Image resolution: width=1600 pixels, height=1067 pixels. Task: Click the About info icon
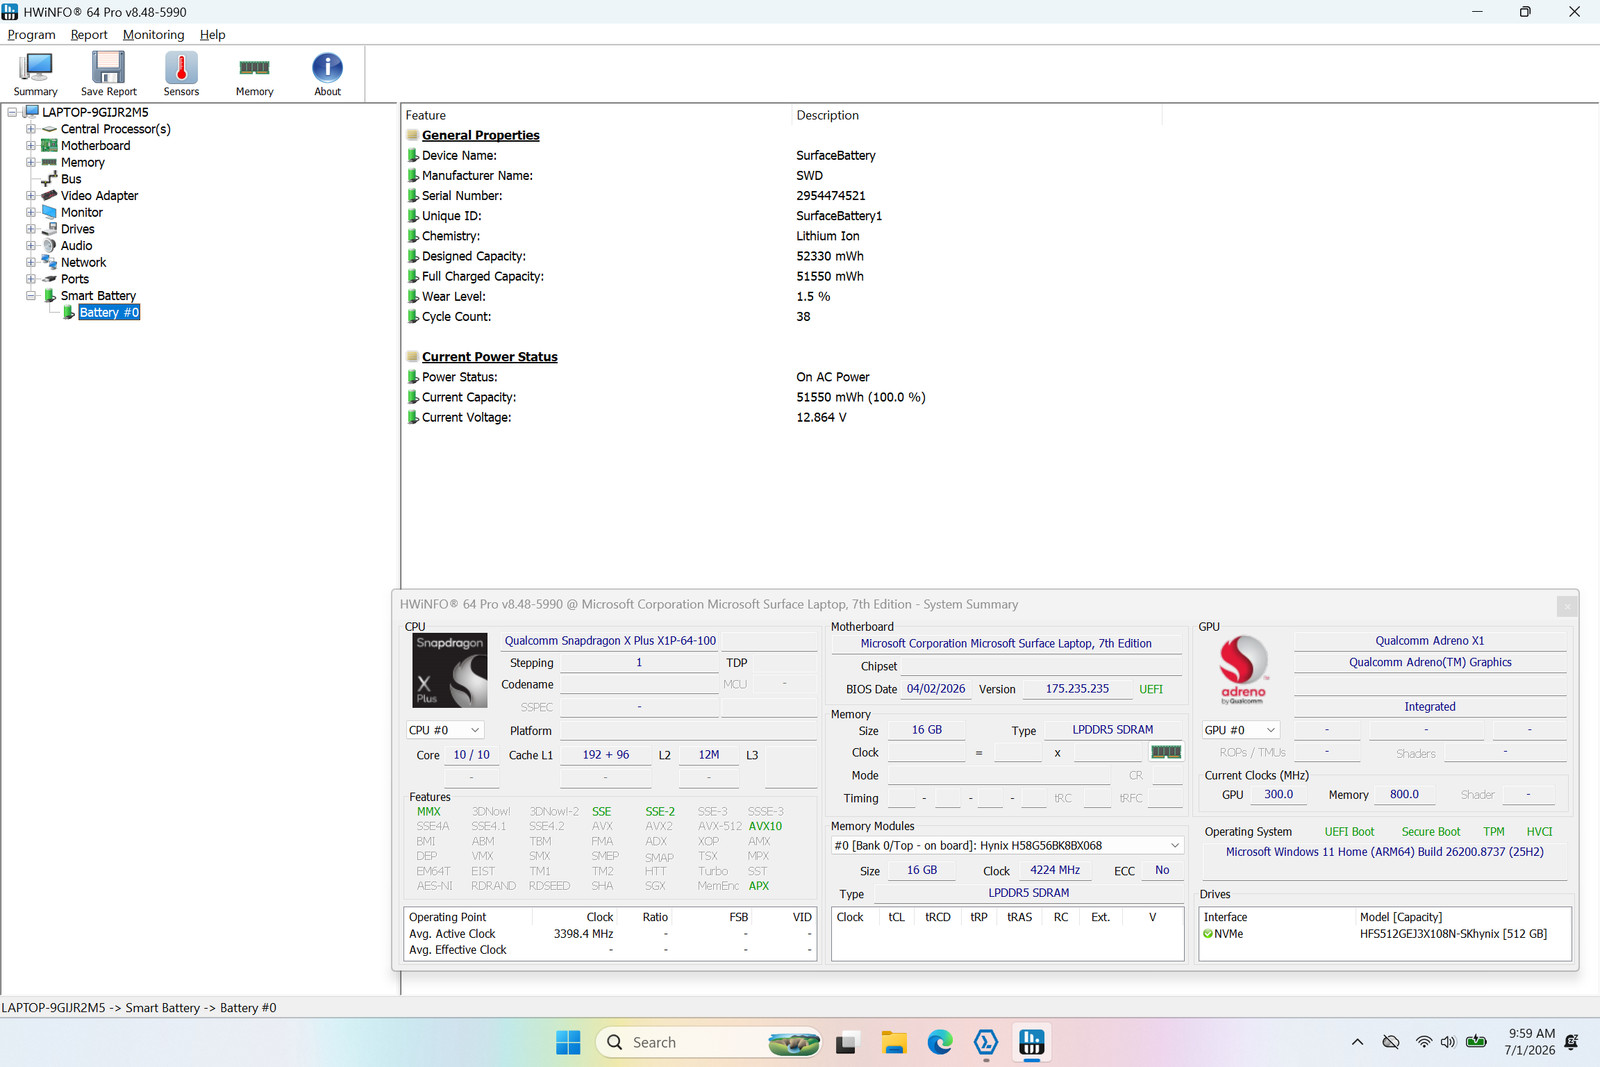coord(327,74)
